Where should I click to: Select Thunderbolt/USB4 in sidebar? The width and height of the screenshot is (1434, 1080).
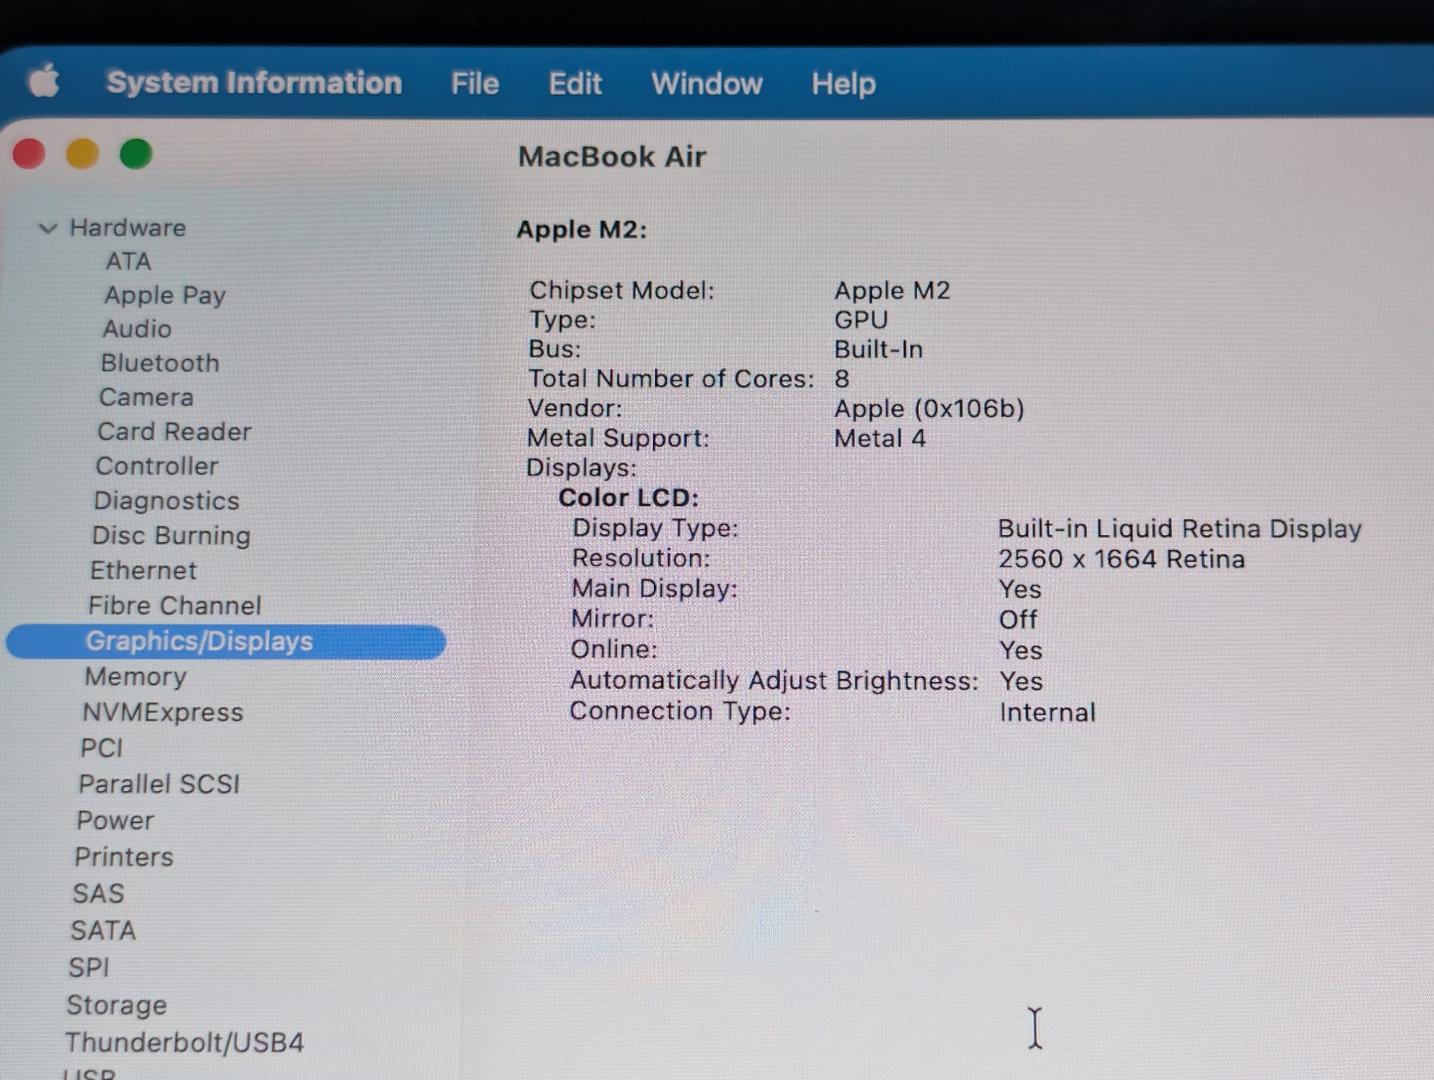184,1042
